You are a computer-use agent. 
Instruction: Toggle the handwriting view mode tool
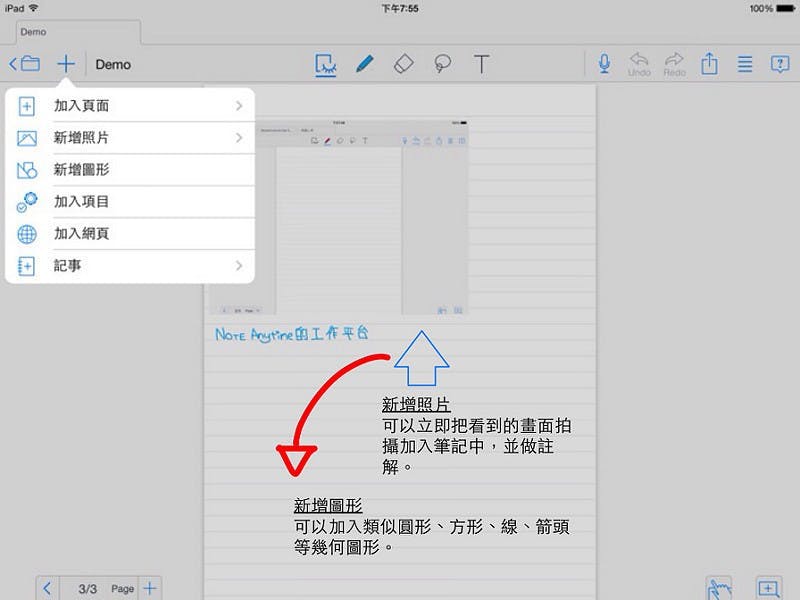tap(324, 65)
